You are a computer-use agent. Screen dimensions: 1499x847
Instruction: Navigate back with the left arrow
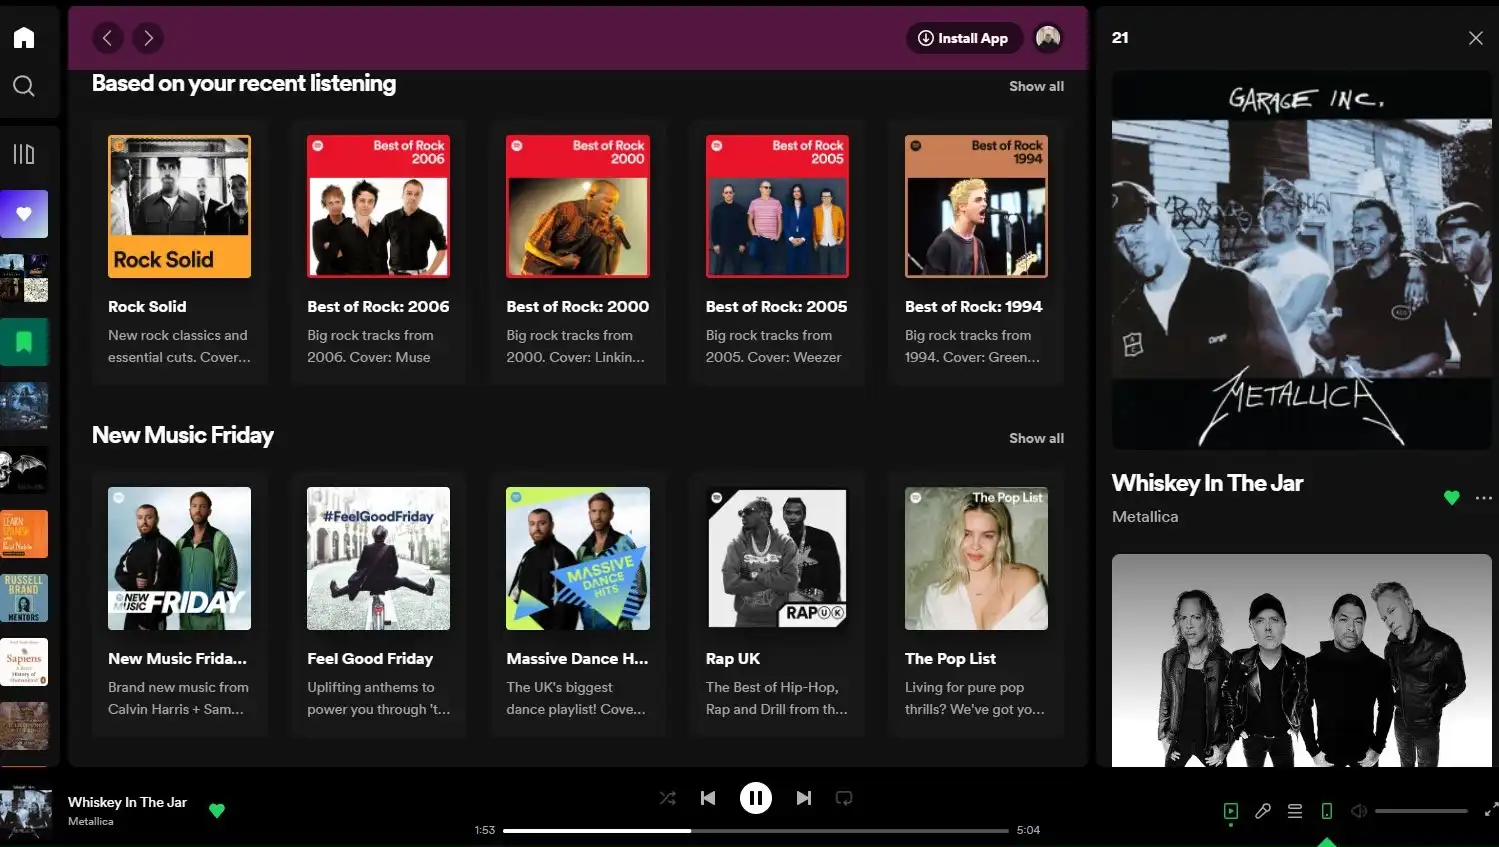[x=108, y=38]
